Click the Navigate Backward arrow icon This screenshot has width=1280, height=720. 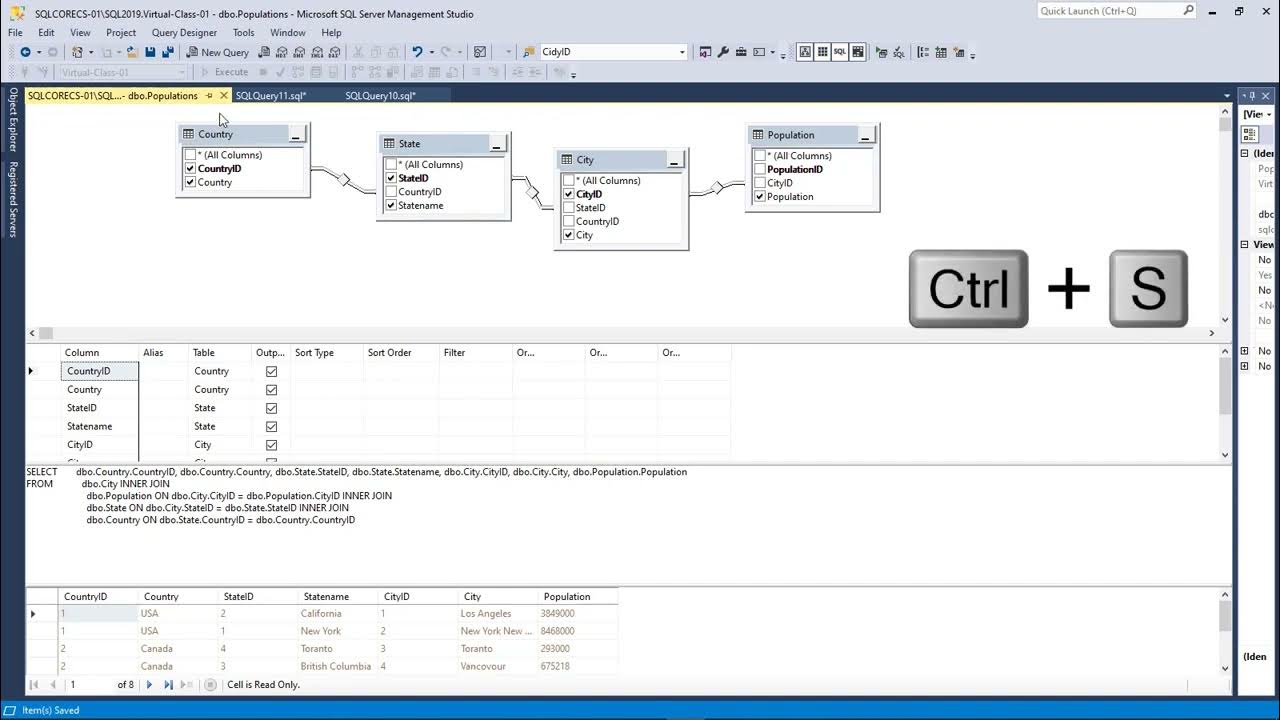click(25, 52)
